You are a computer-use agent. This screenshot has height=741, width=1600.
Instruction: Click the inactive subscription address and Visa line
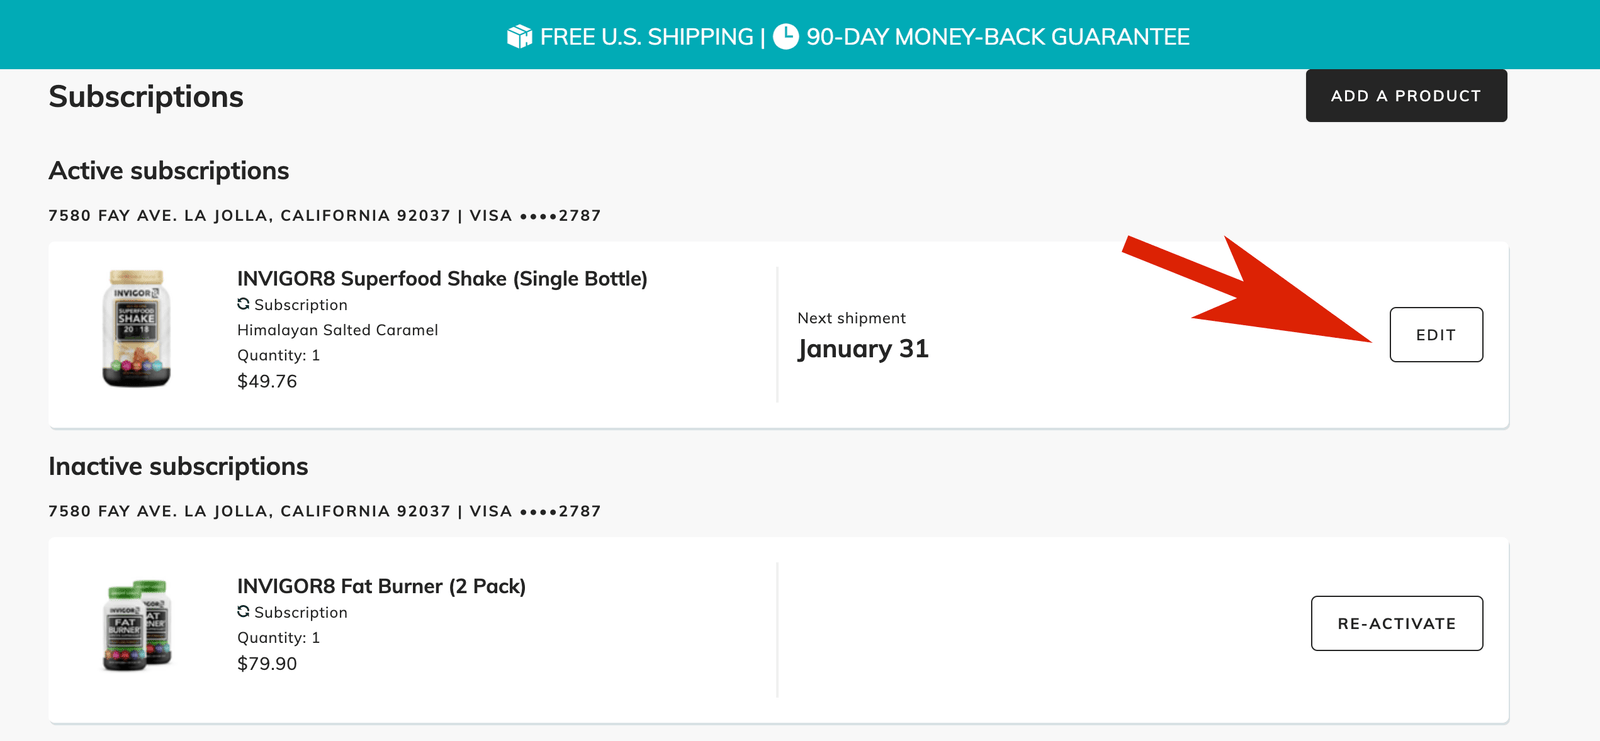[x=324, y=511]
